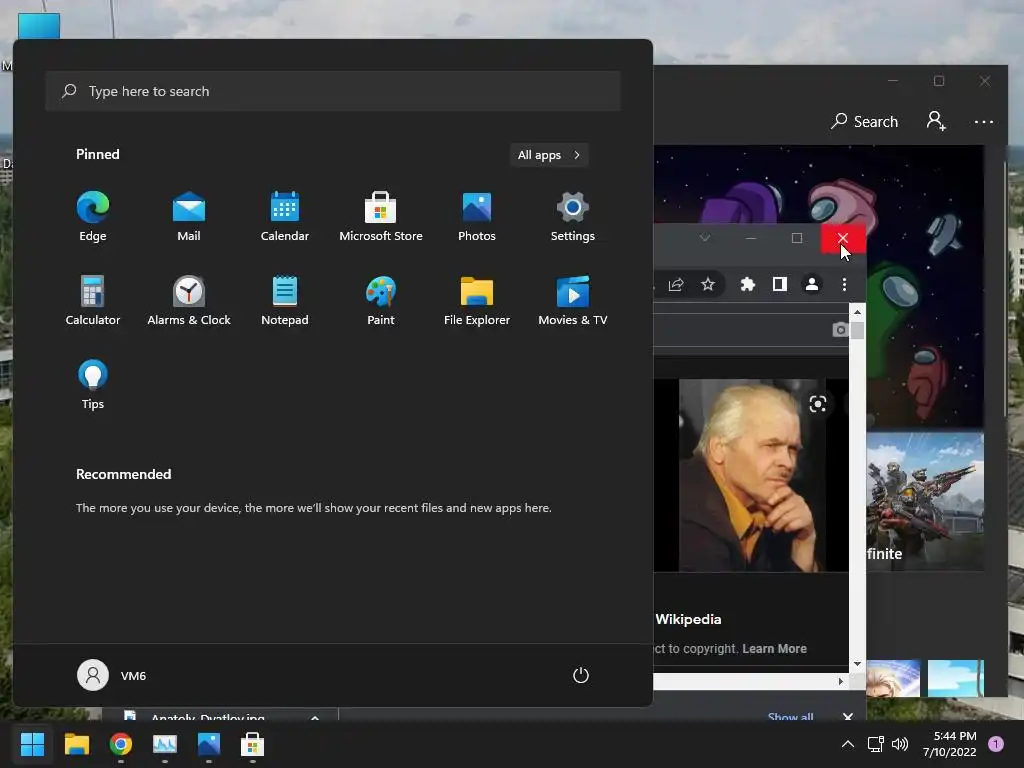Focus the Type here to search box

[333, 91]
